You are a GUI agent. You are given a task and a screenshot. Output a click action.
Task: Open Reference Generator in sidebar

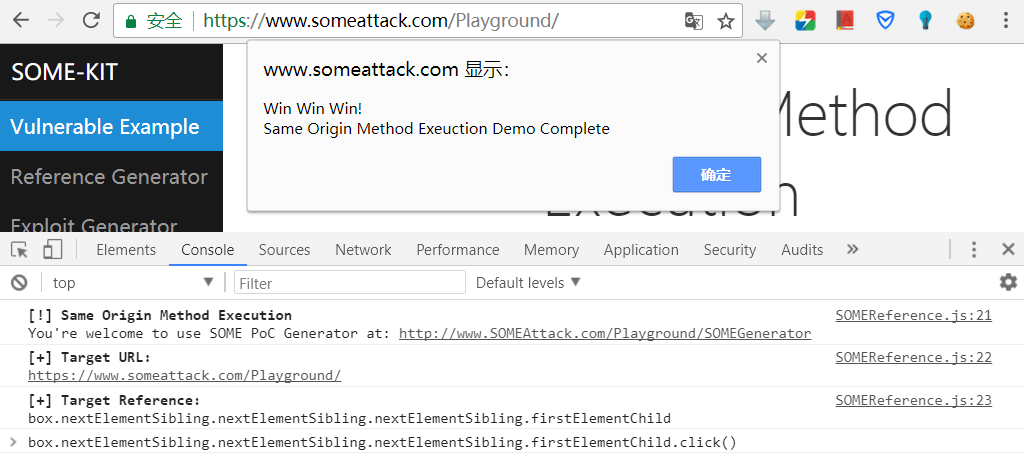pos(111,176)
